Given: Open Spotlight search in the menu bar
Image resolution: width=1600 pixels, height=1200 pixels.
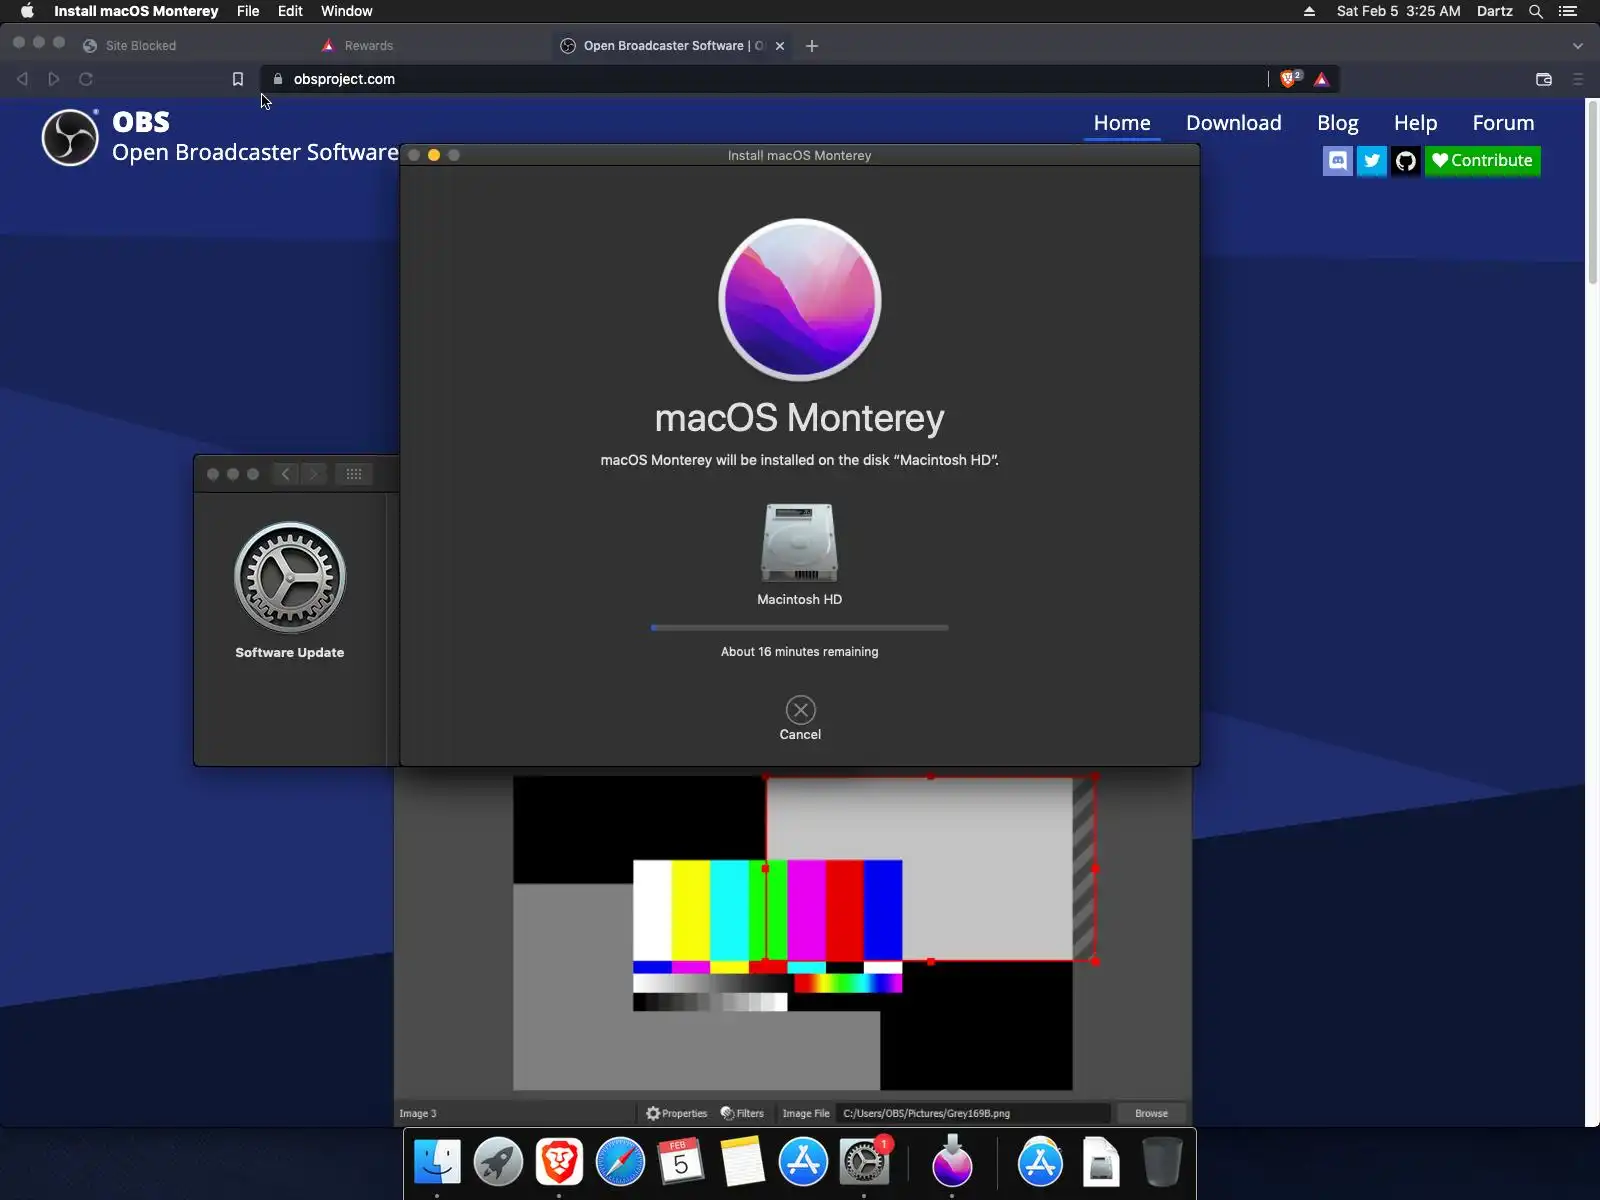Looking at the screenshot, I should (1536, 11).
